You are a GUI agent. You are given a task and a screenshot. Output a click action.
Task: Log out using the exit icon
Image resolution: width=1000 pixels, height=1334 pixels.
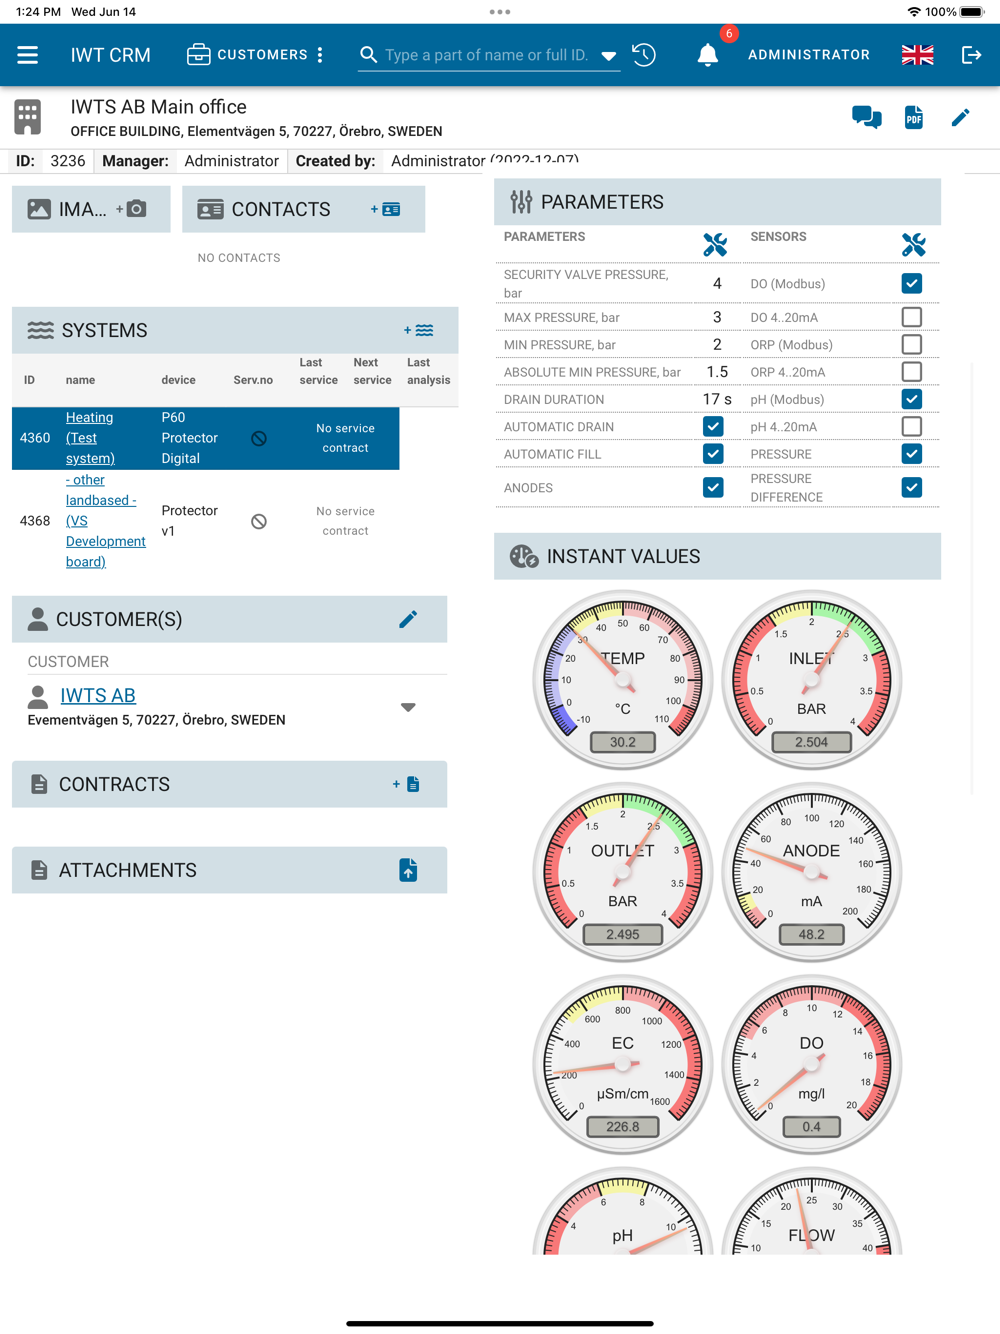pos(971,55)
